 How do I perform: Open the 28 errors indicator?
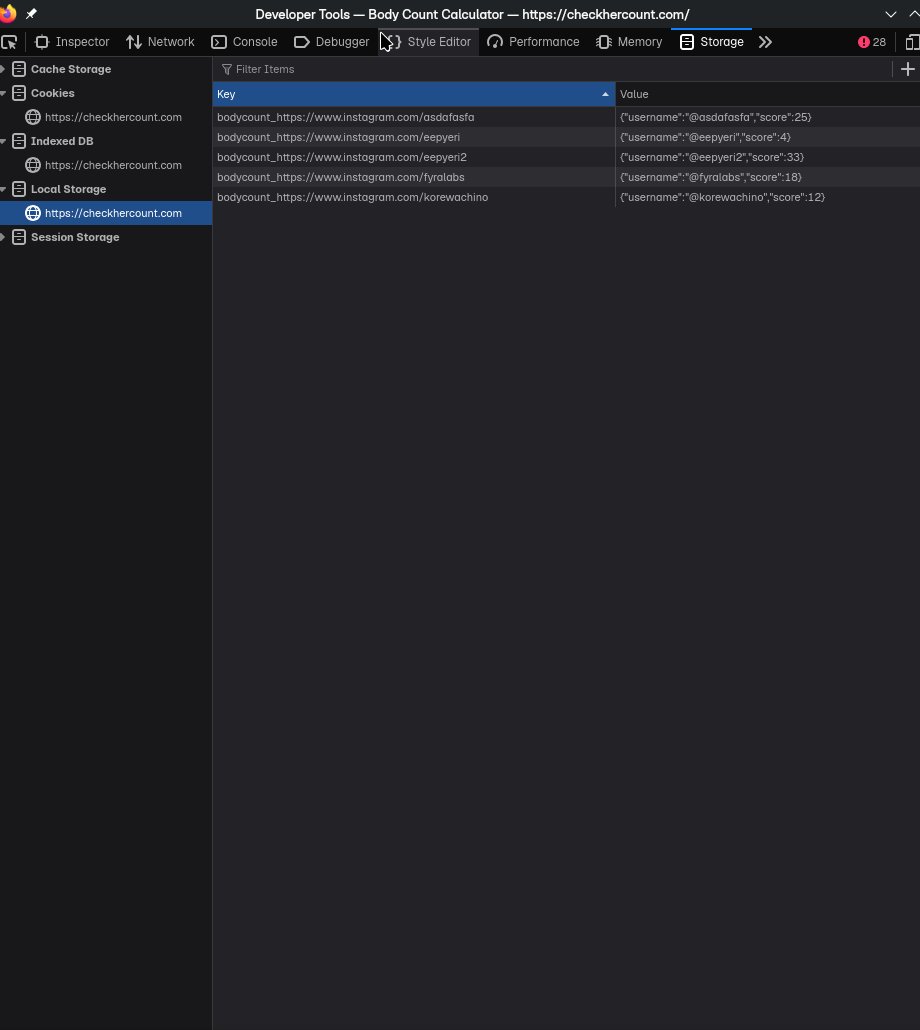click(872, 42)
